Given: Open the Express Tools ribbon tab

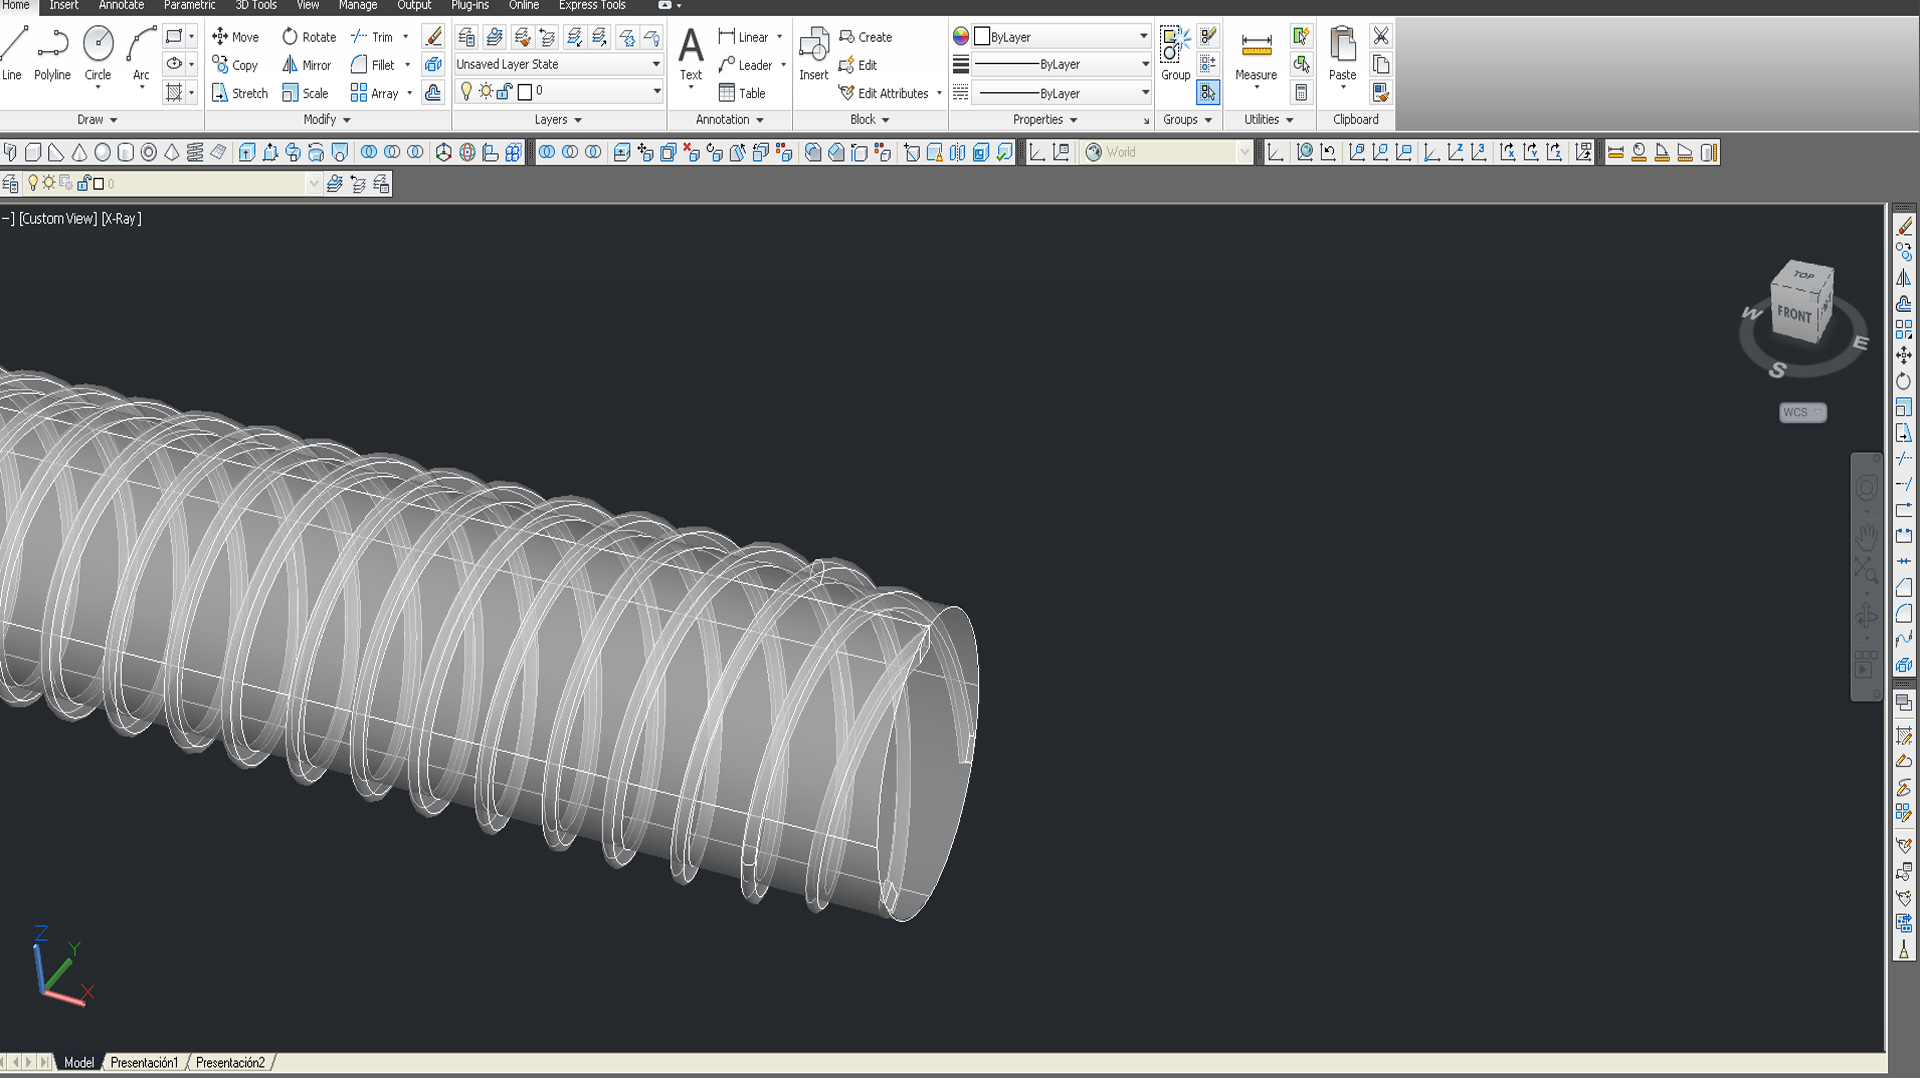Looking at the screenshot, I should point(592,6).
